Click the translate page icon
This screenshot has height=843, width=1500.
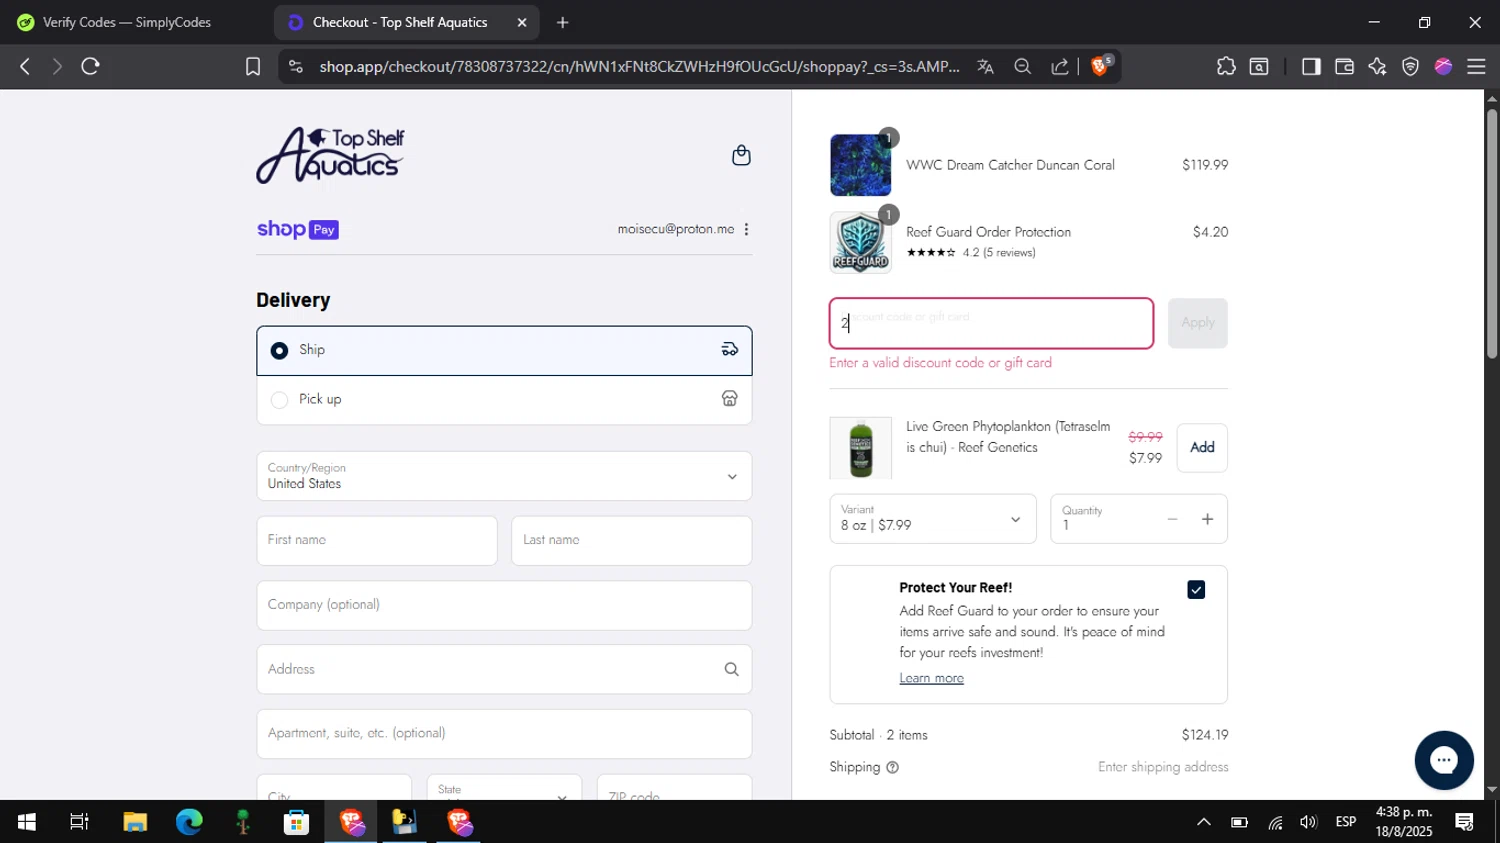point(985,66)
